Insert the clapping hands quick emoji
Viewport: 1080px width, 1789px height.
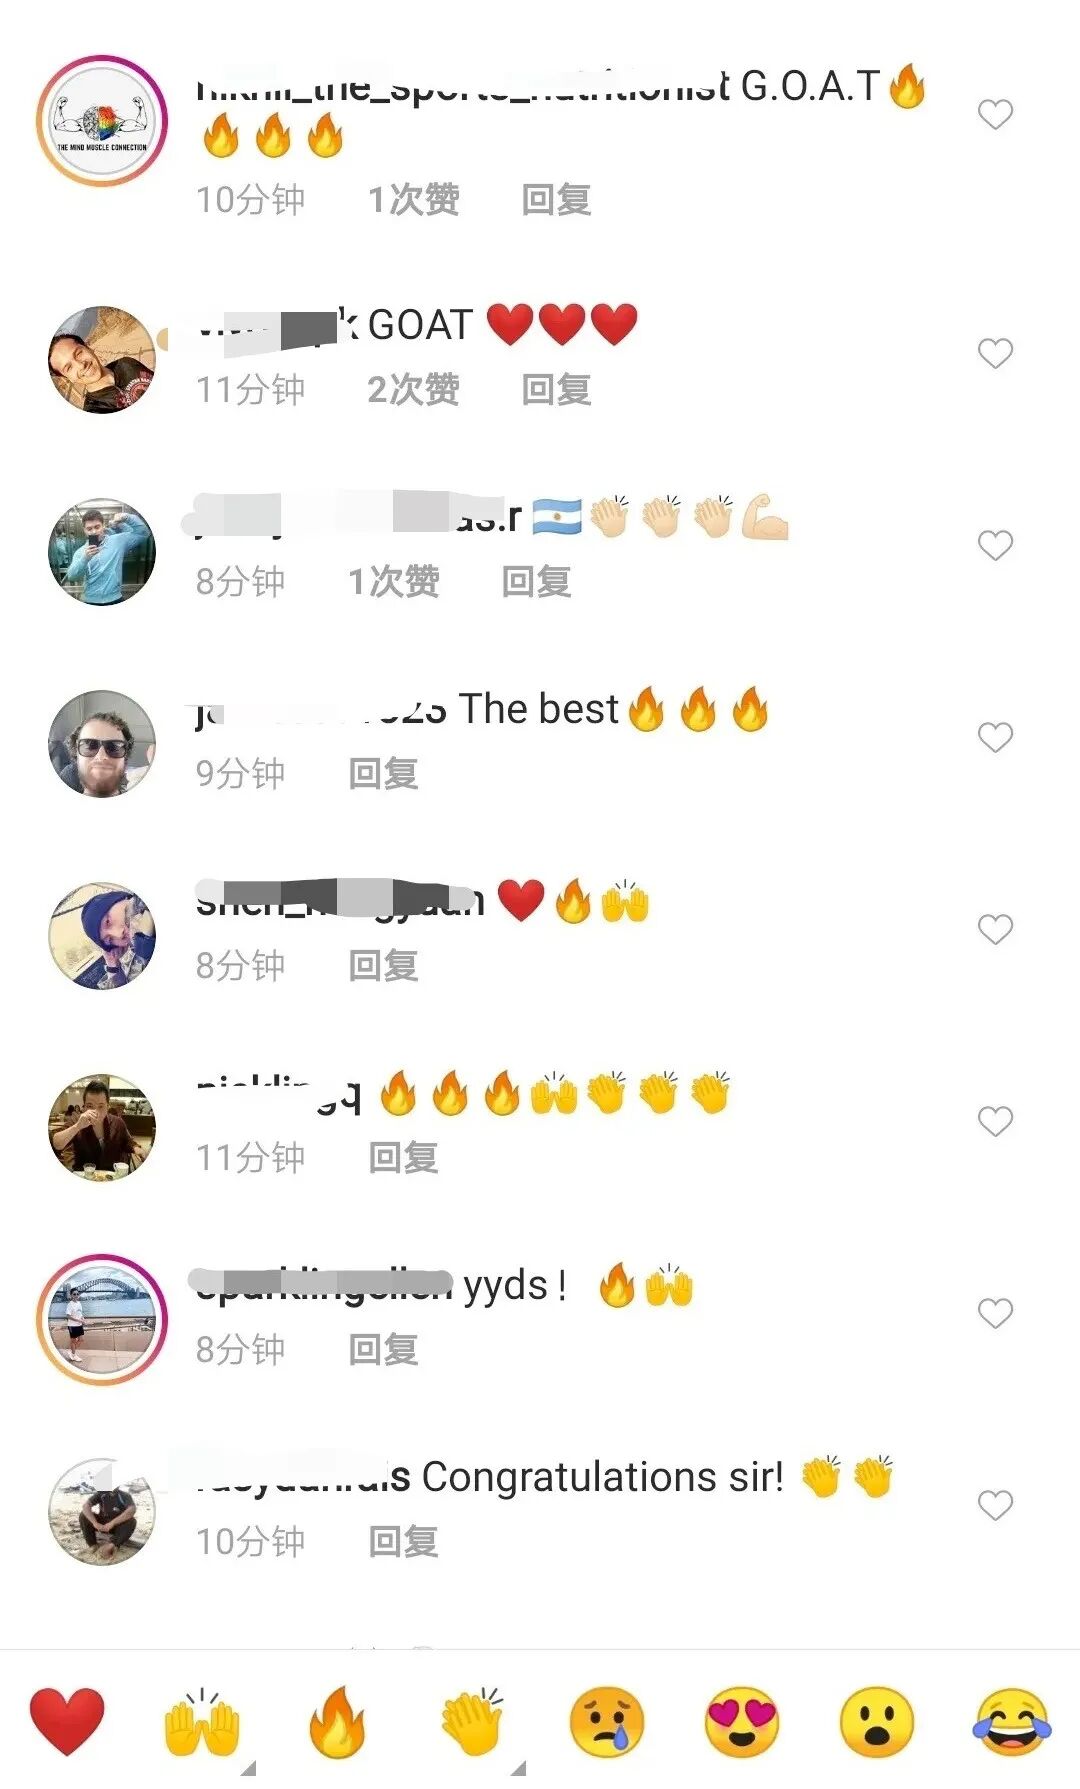point(472,1722)
